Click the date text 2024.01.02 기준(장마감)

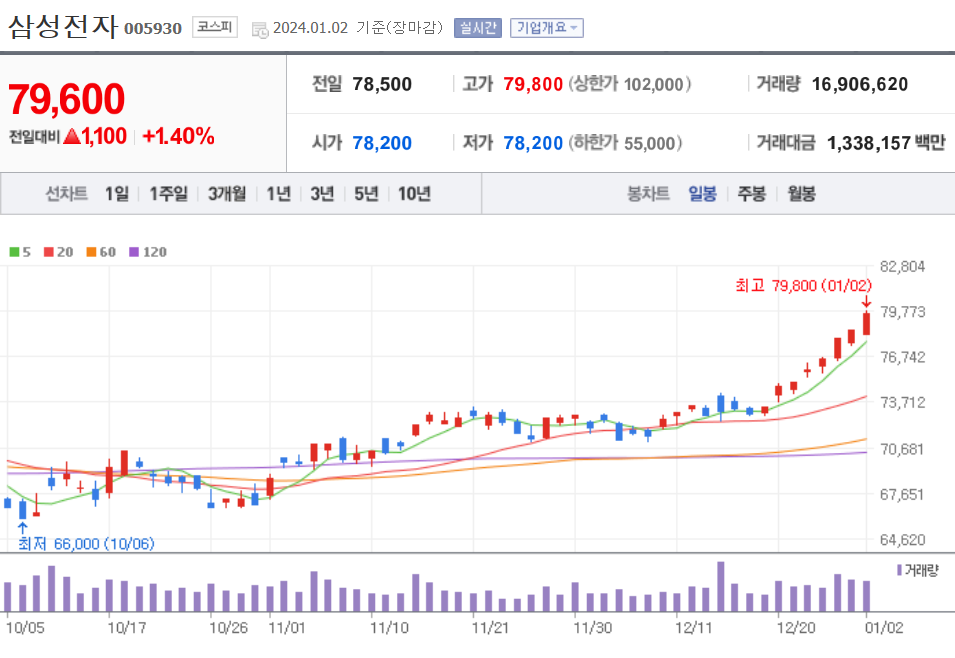click(x=358, y=28)
